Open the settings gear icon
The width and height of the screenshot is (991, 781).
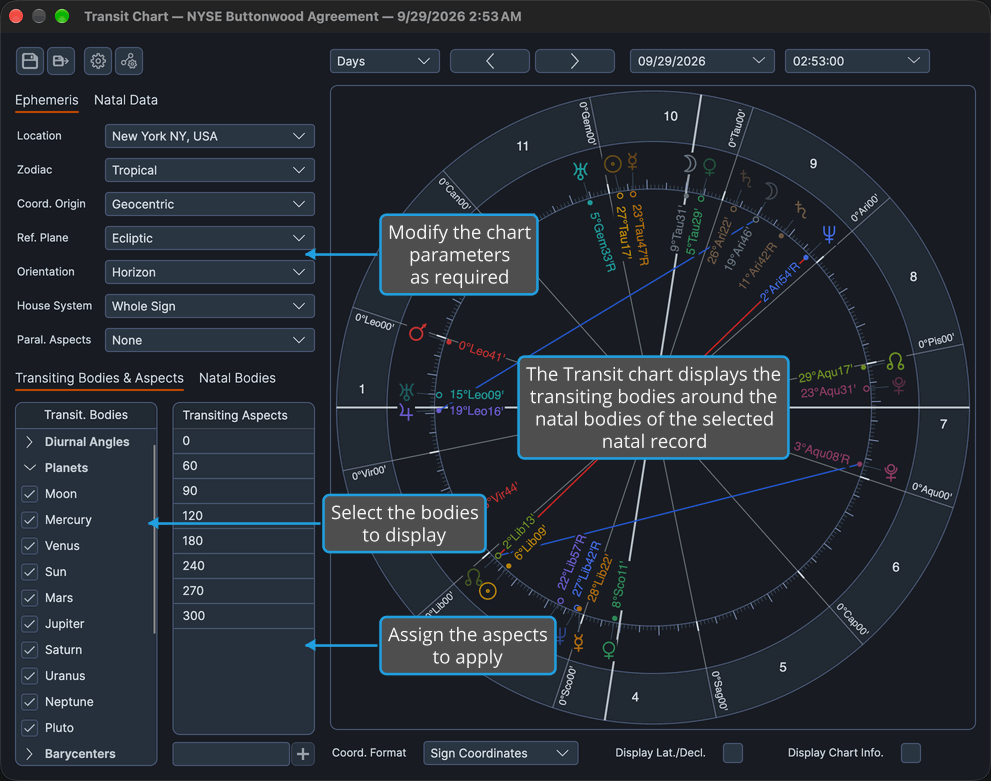(98, 61)
